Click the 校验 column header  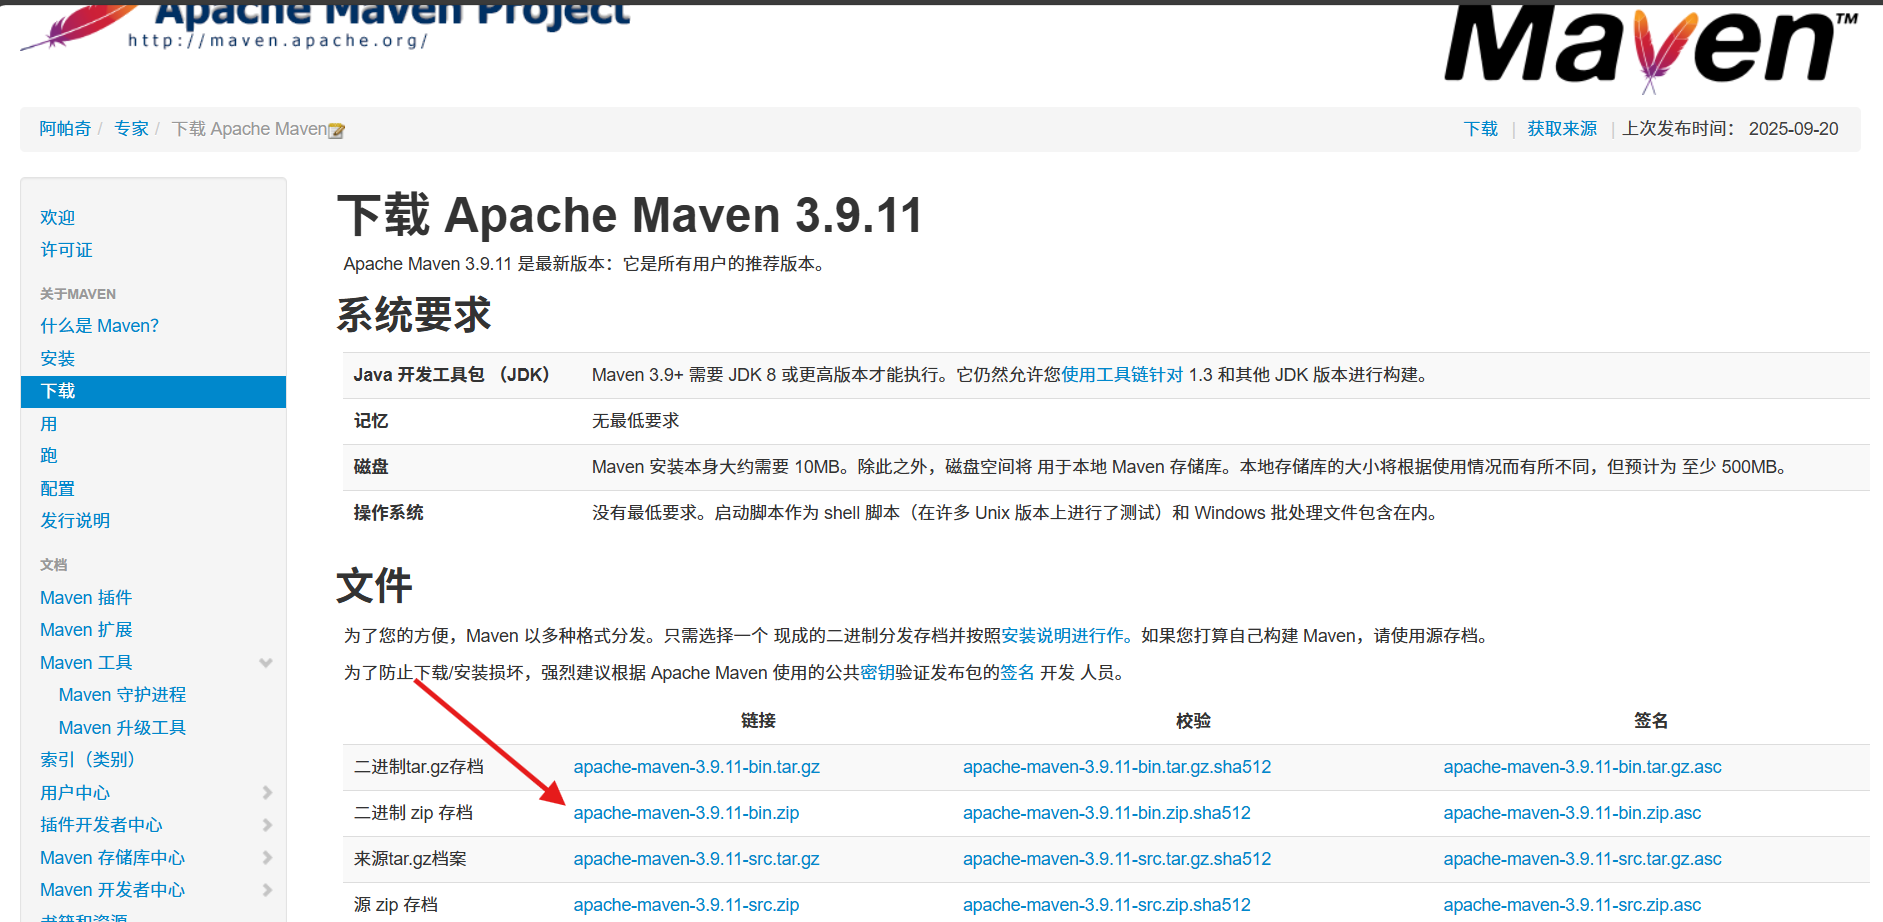pos(1193,721)
